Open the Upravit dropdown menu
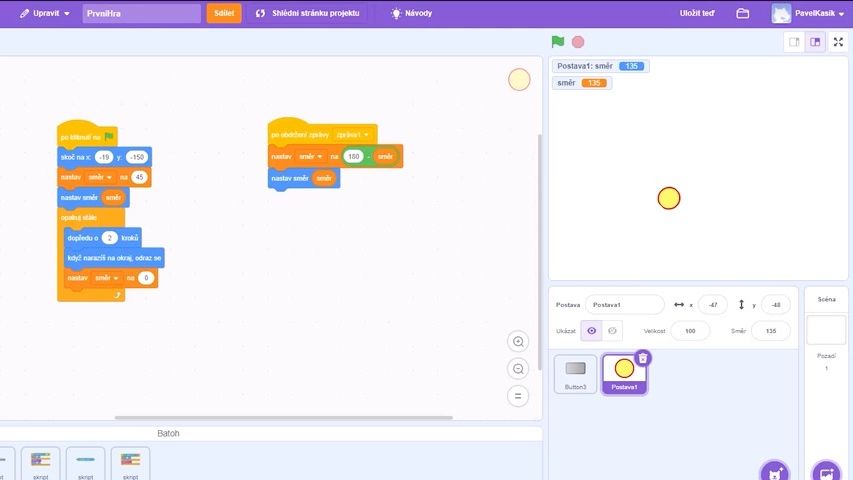The height and width of the screenshot is (480, 853). pos(45,14)
